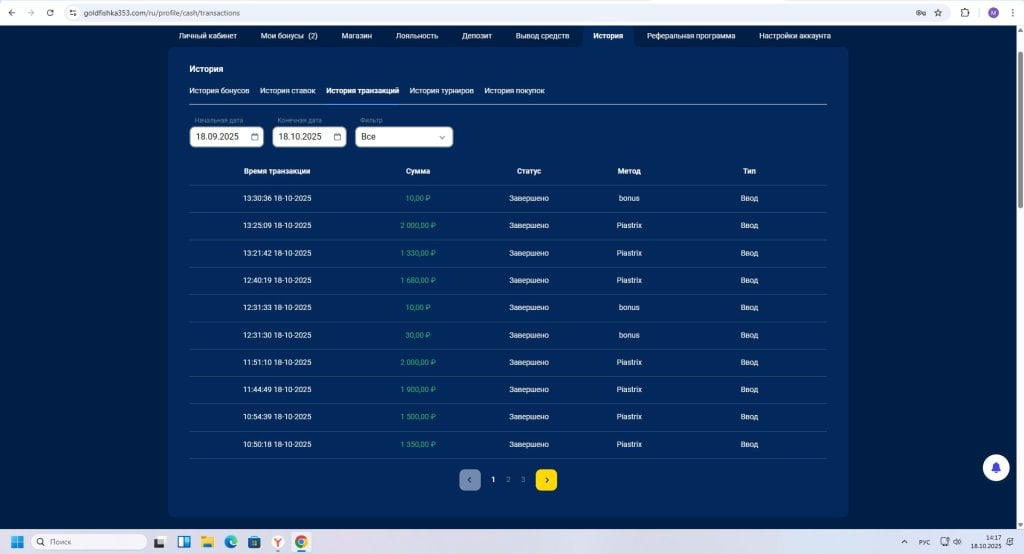Show hidden tray icons chevron
The image size is (1024, 554).
point(904,542)
